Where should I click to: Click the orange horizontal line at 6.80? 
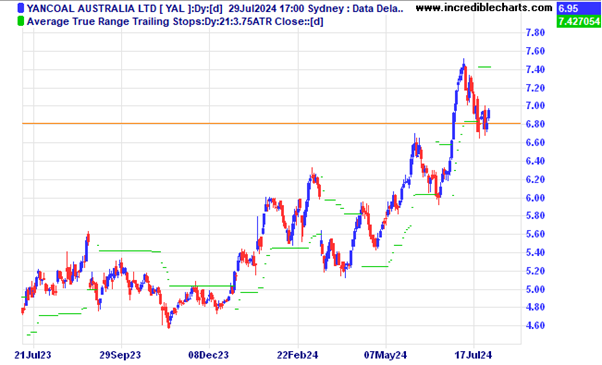271,123
